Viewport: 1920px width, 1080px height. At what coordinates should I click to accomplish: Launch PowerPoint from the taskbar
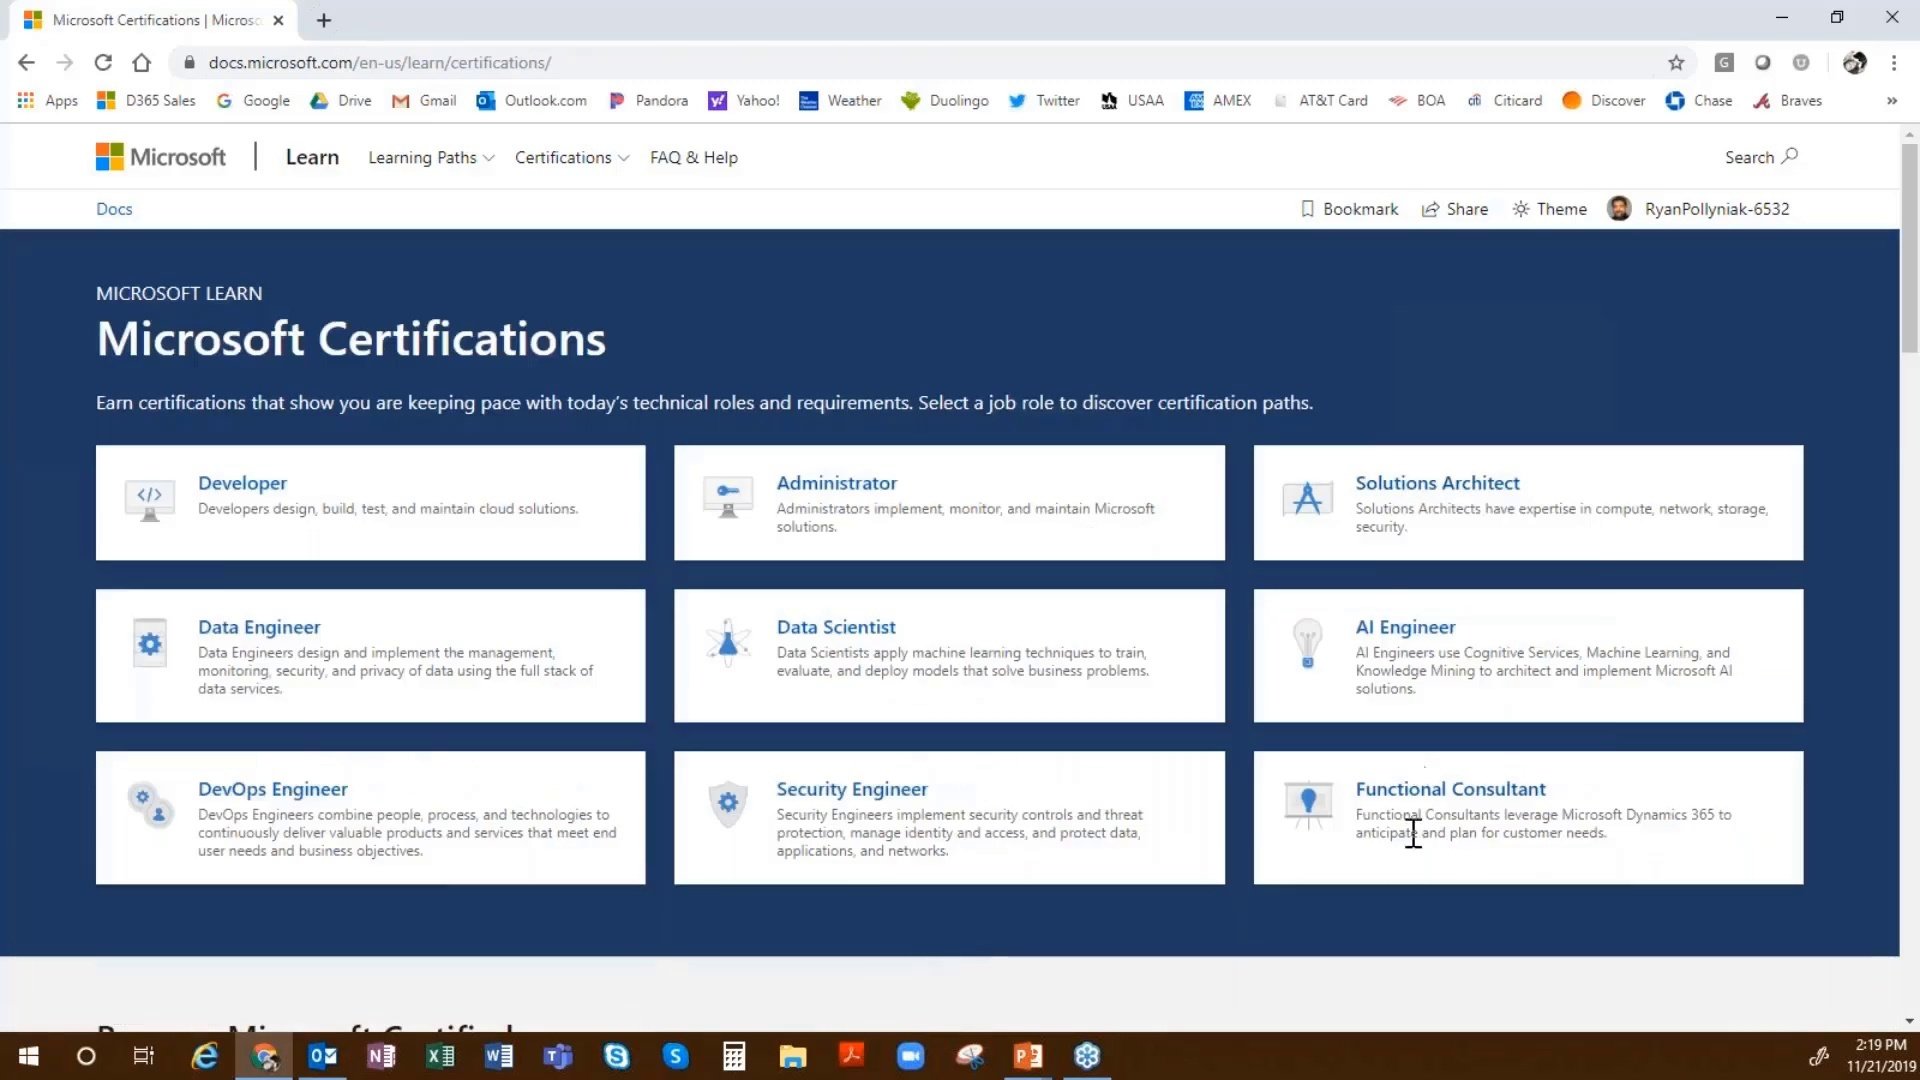click(x=1028, y=1055)
